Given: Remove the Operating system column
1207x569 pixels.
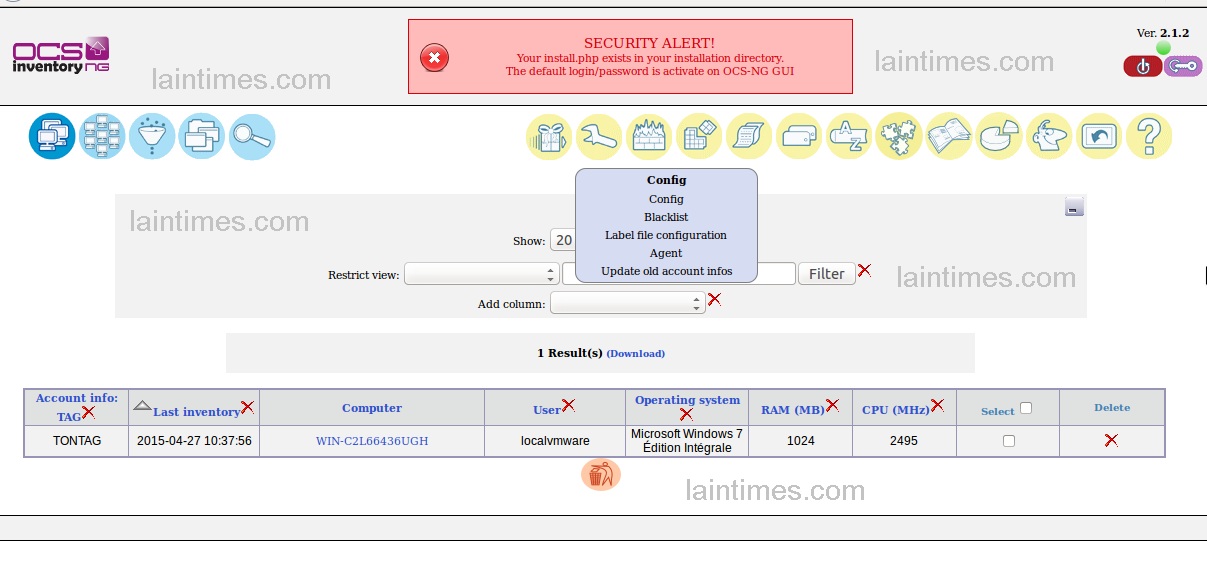Looking at the screenshot, I should coord(686,413).
